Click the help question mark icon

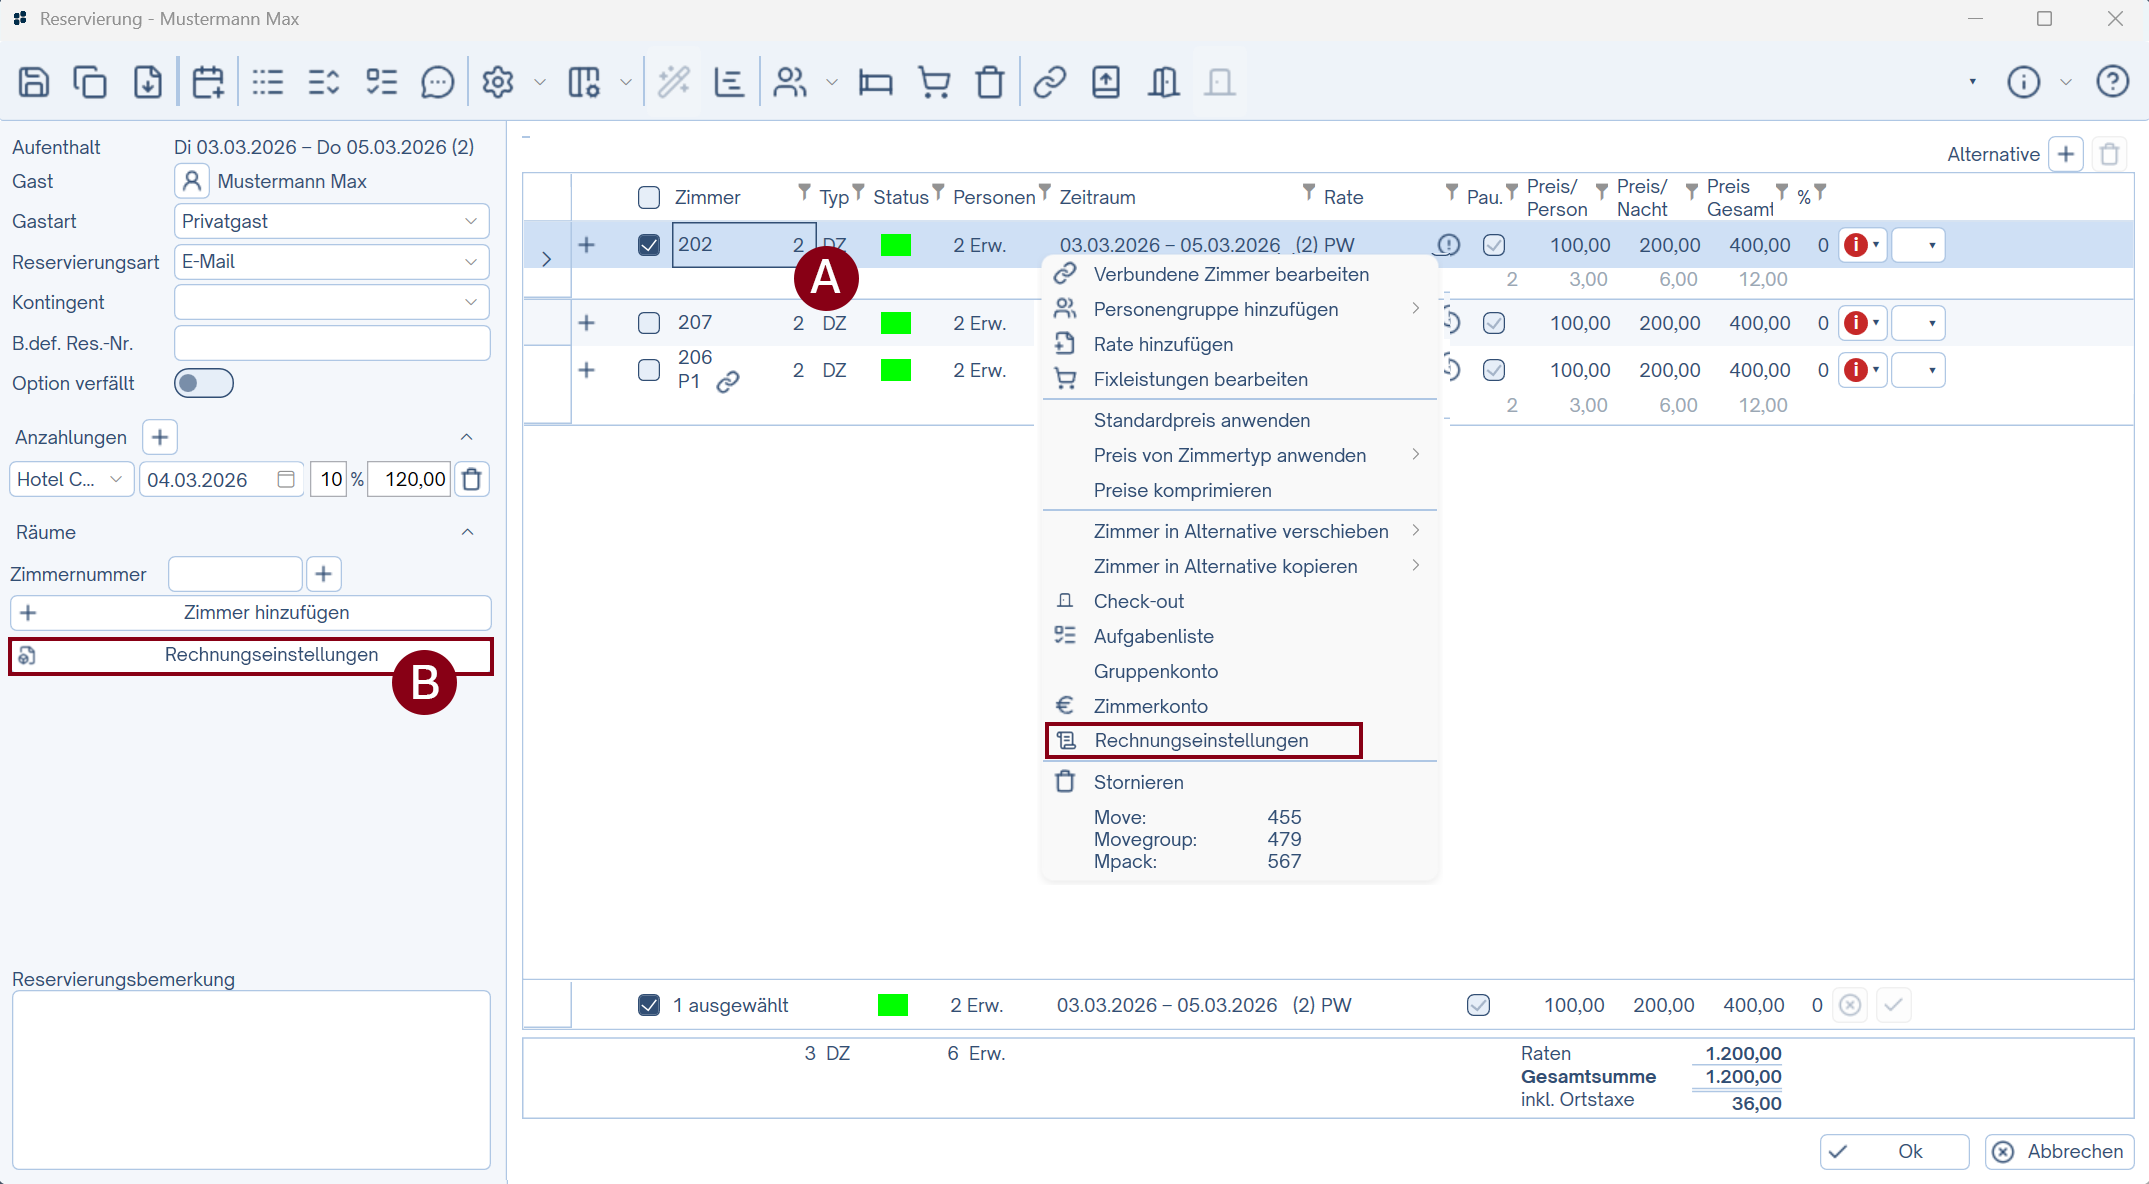pyautogui.click(x=2112, y=82)
